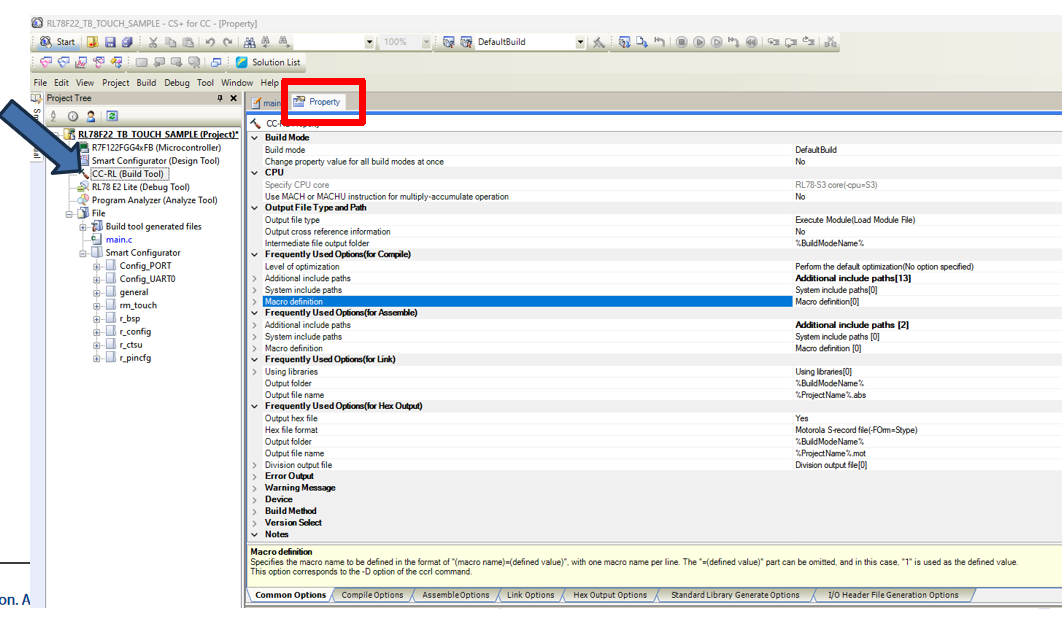
Task: Click the Cut scissors icon
Action: click(153, 42)
